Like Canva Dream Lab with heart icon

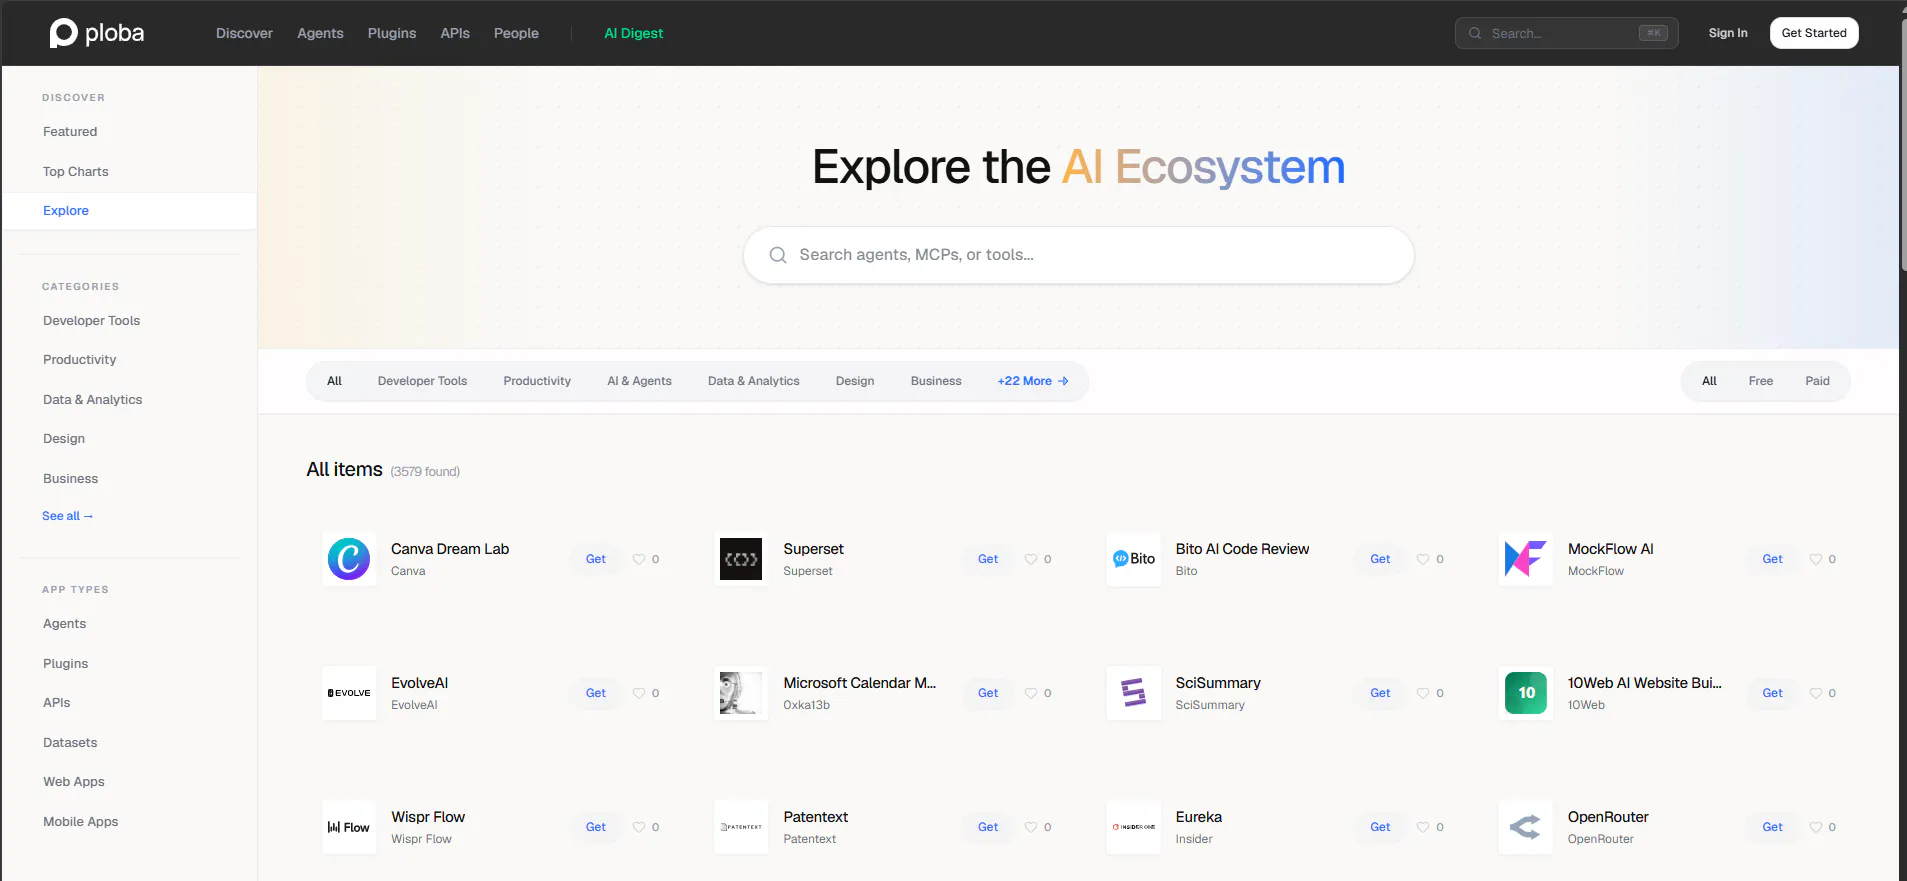pyautogui.click(x=639, y=559)
